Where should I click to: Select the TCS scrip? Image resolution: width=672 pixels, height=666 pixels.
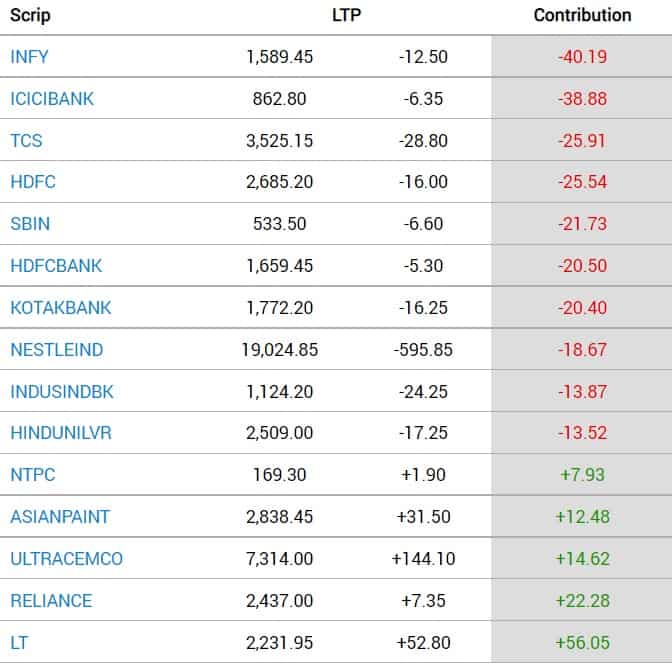pyautogui.click(x=26, y=141)
